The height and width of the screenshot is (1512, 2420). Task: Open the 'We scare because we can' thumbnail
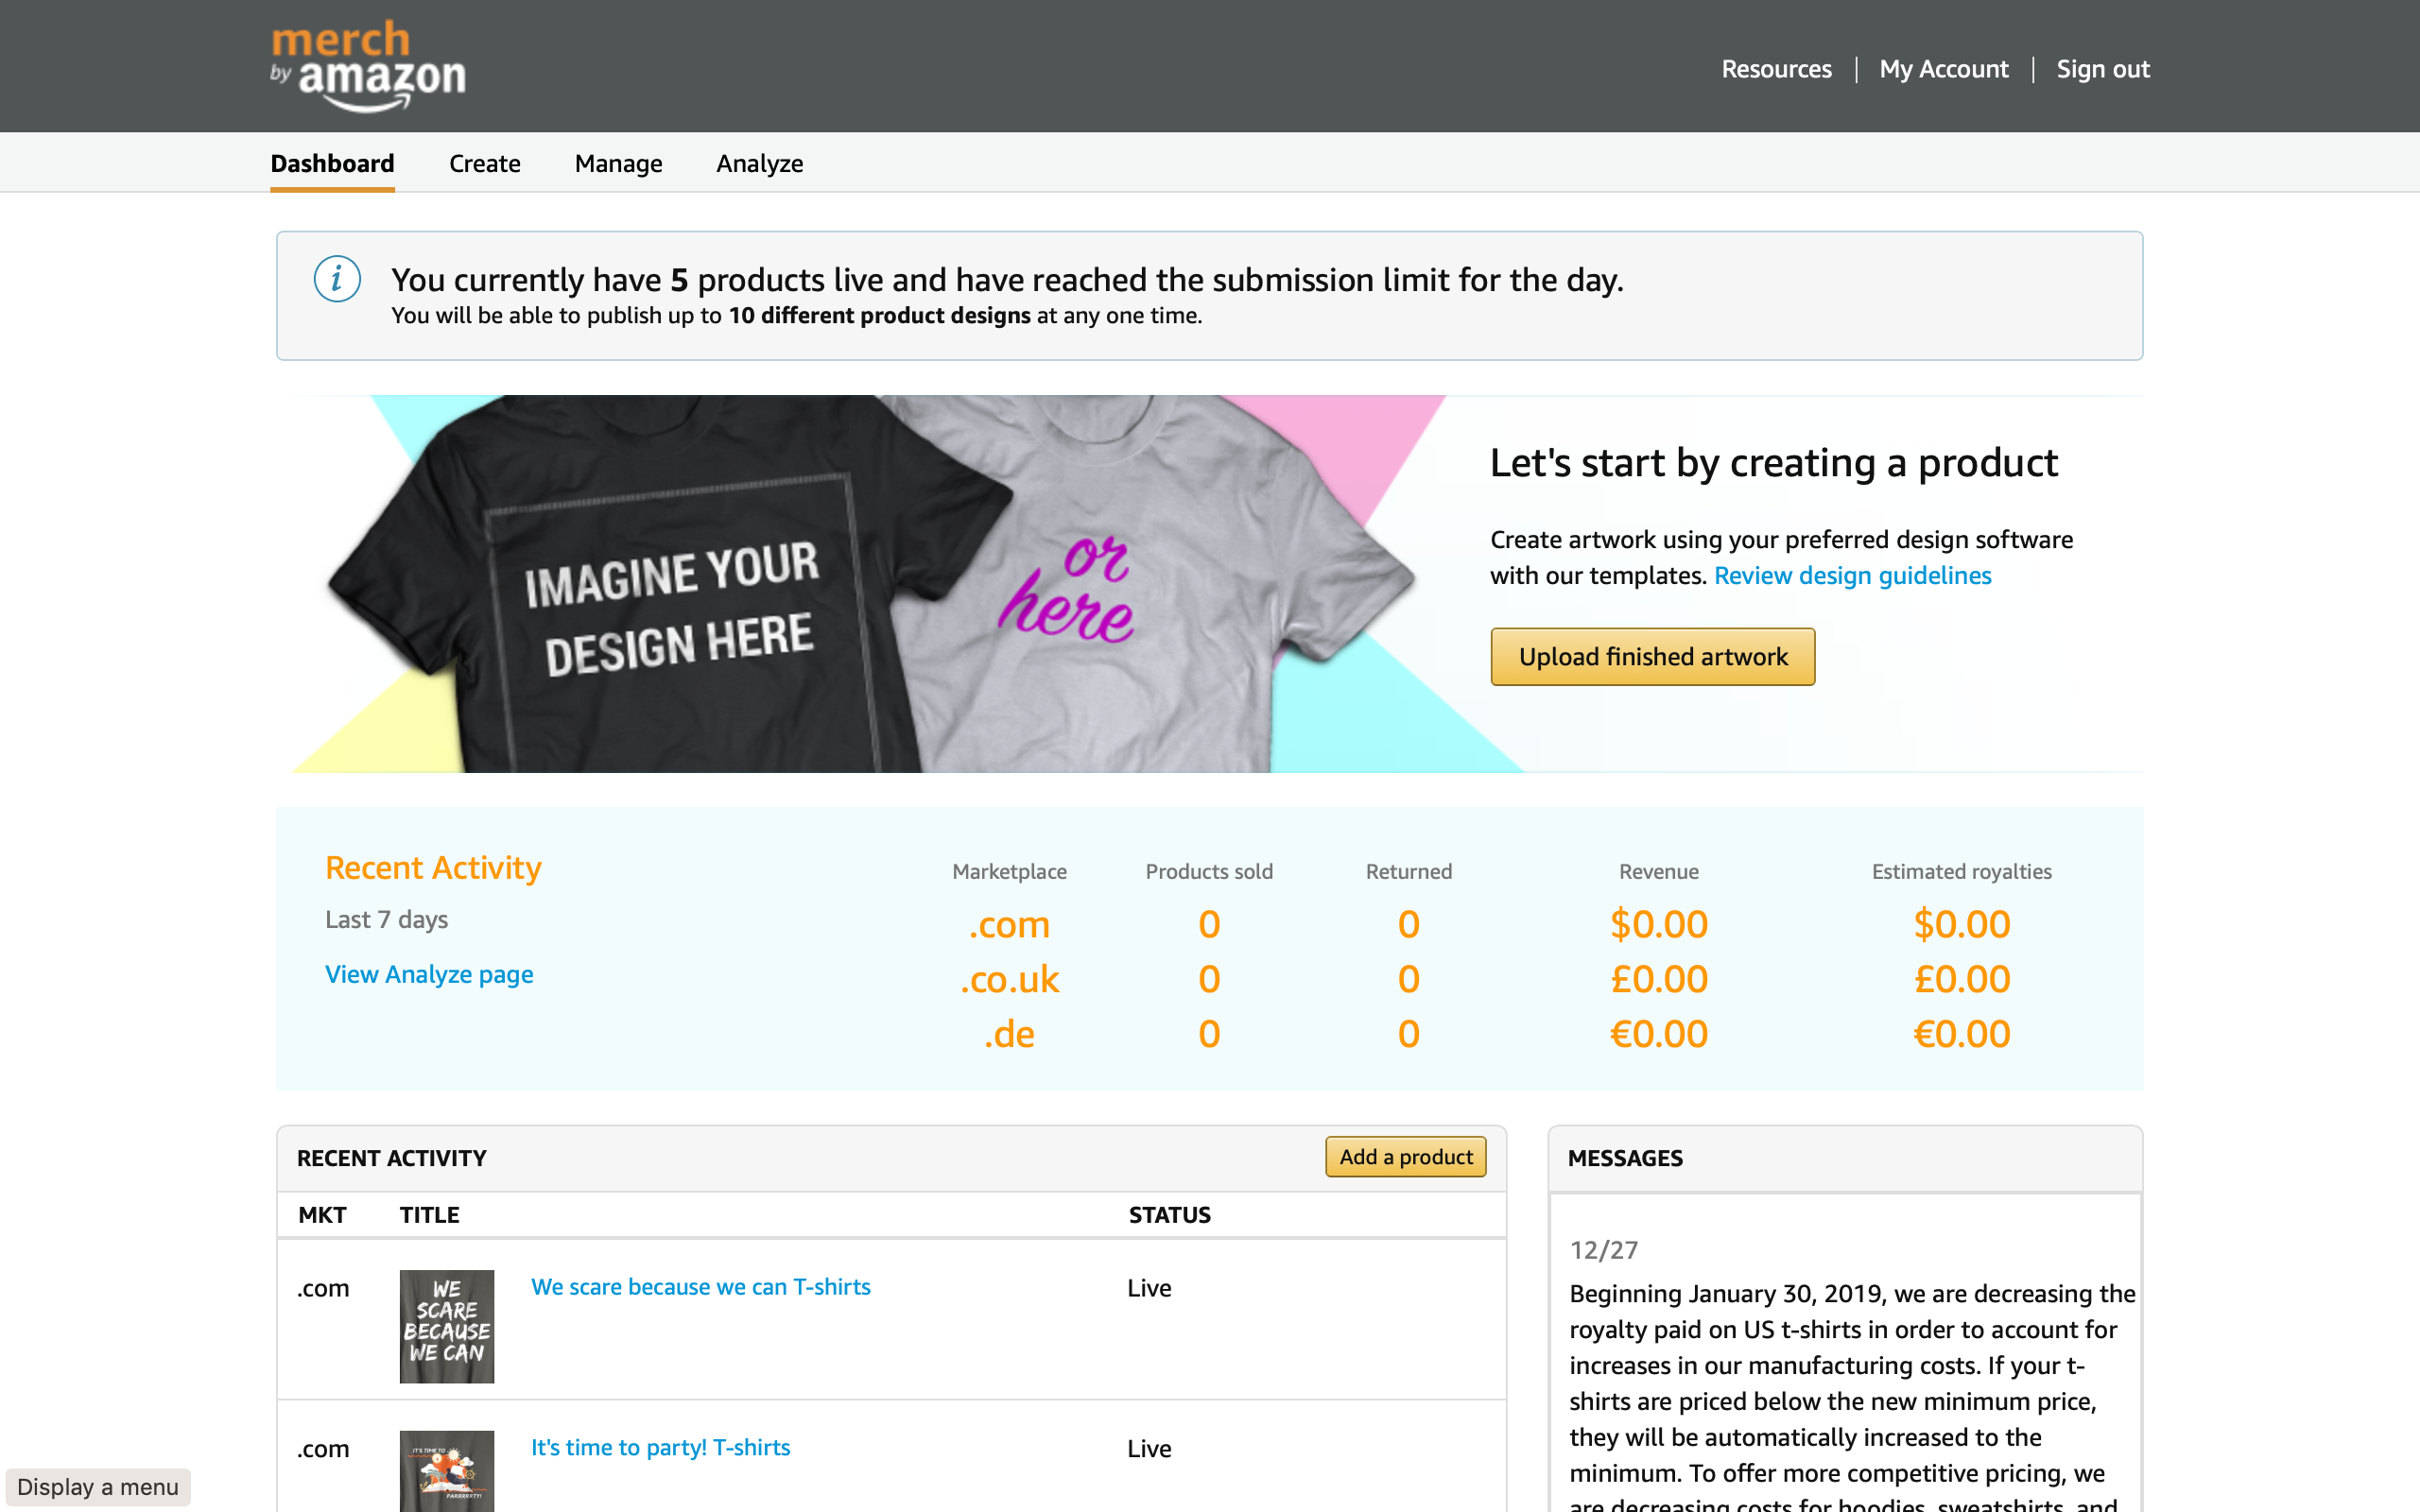tap(446, 1326)
